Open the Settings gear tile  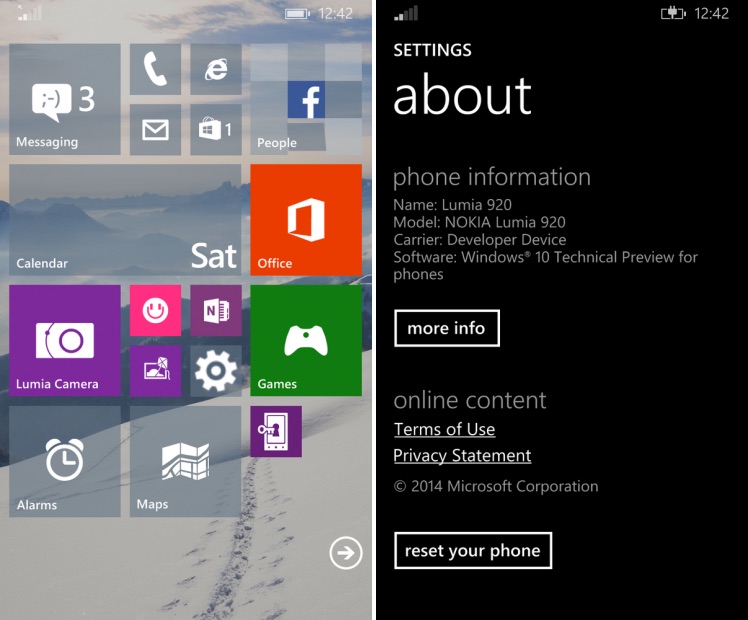click(x=216, y=371)
